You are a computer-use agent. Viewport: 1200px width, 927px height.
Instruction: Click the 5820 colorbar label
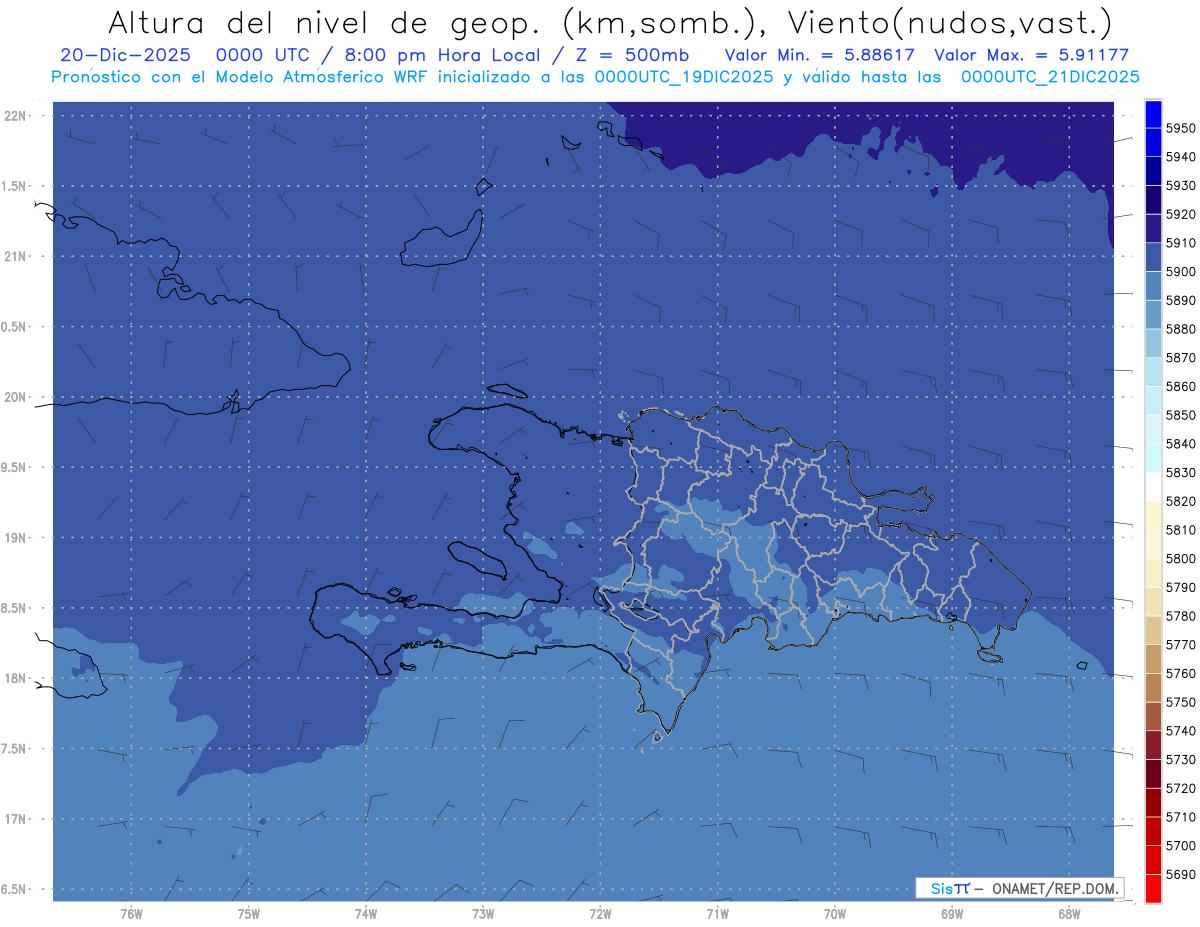(1180, 501)
